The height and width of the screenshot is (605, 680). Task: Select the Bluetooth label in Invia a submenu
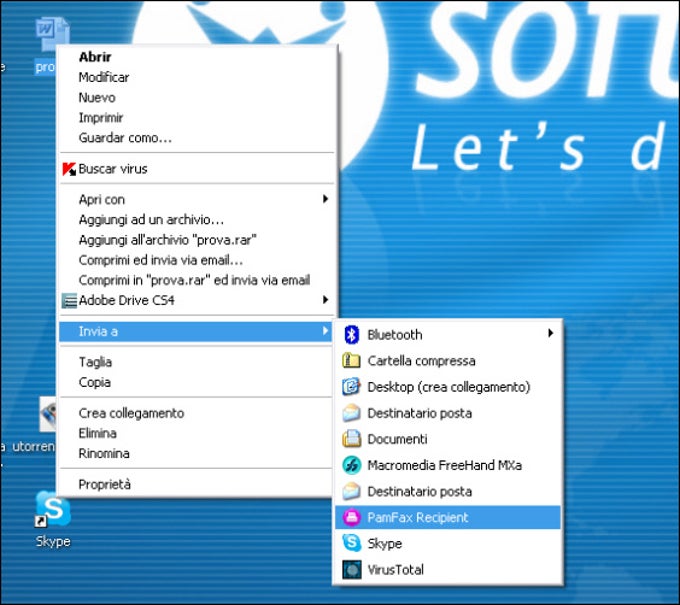pos(395,335)
